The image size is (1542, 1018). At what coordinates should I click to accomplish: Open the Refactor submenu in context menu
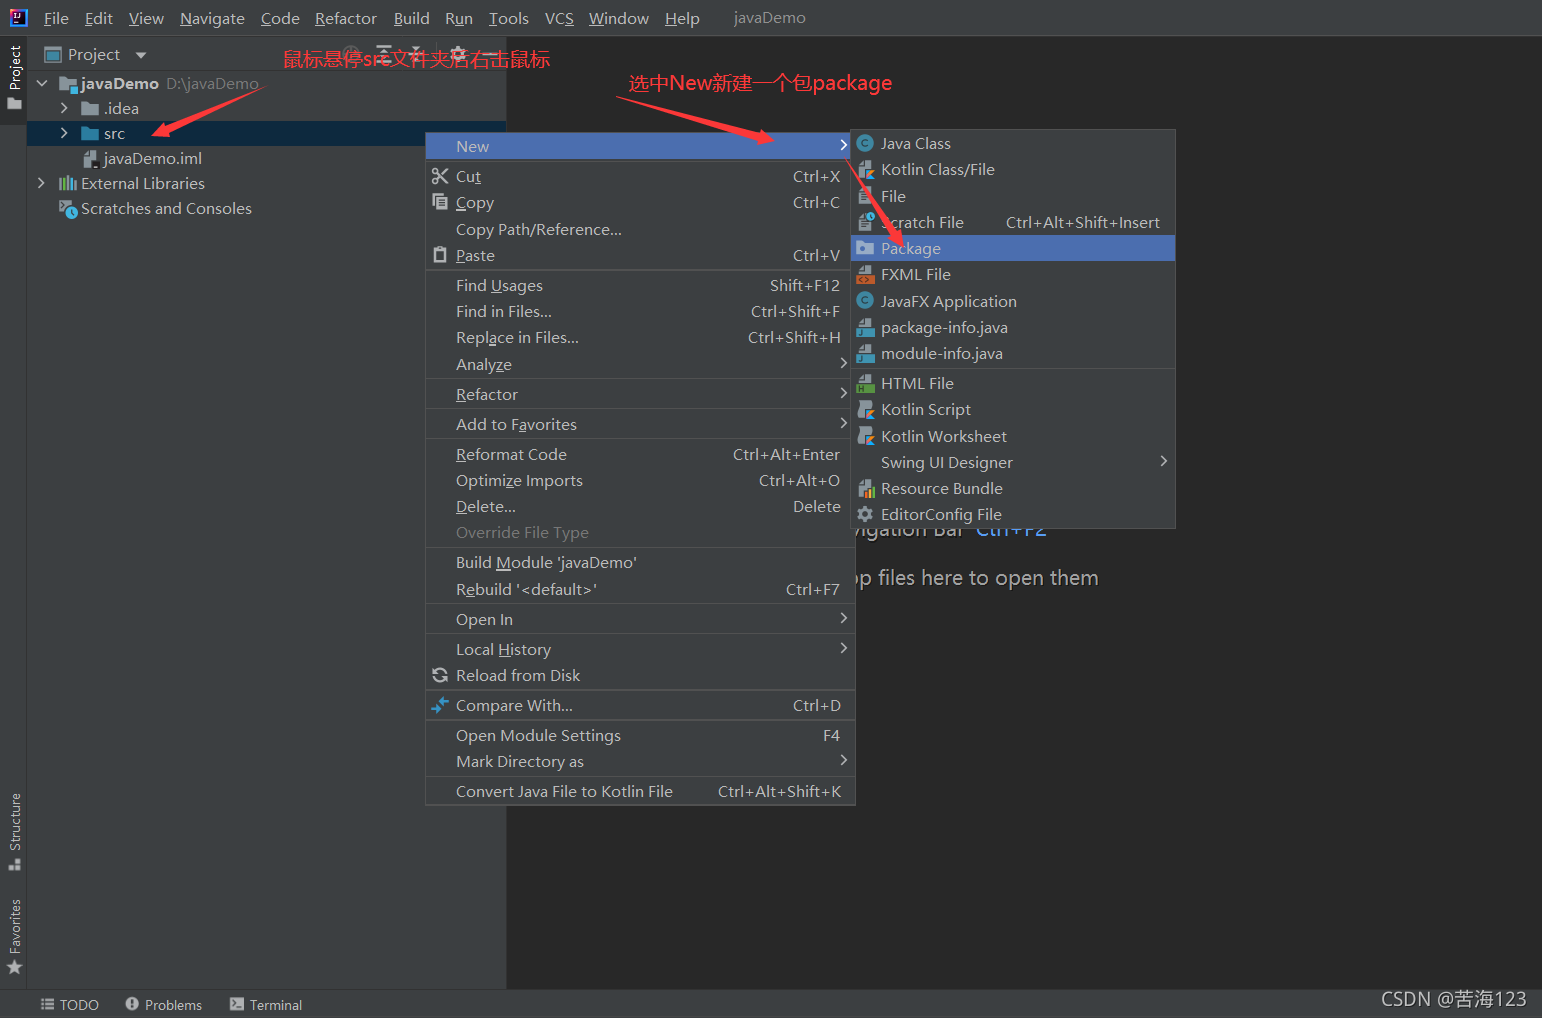tap(640, 395)
